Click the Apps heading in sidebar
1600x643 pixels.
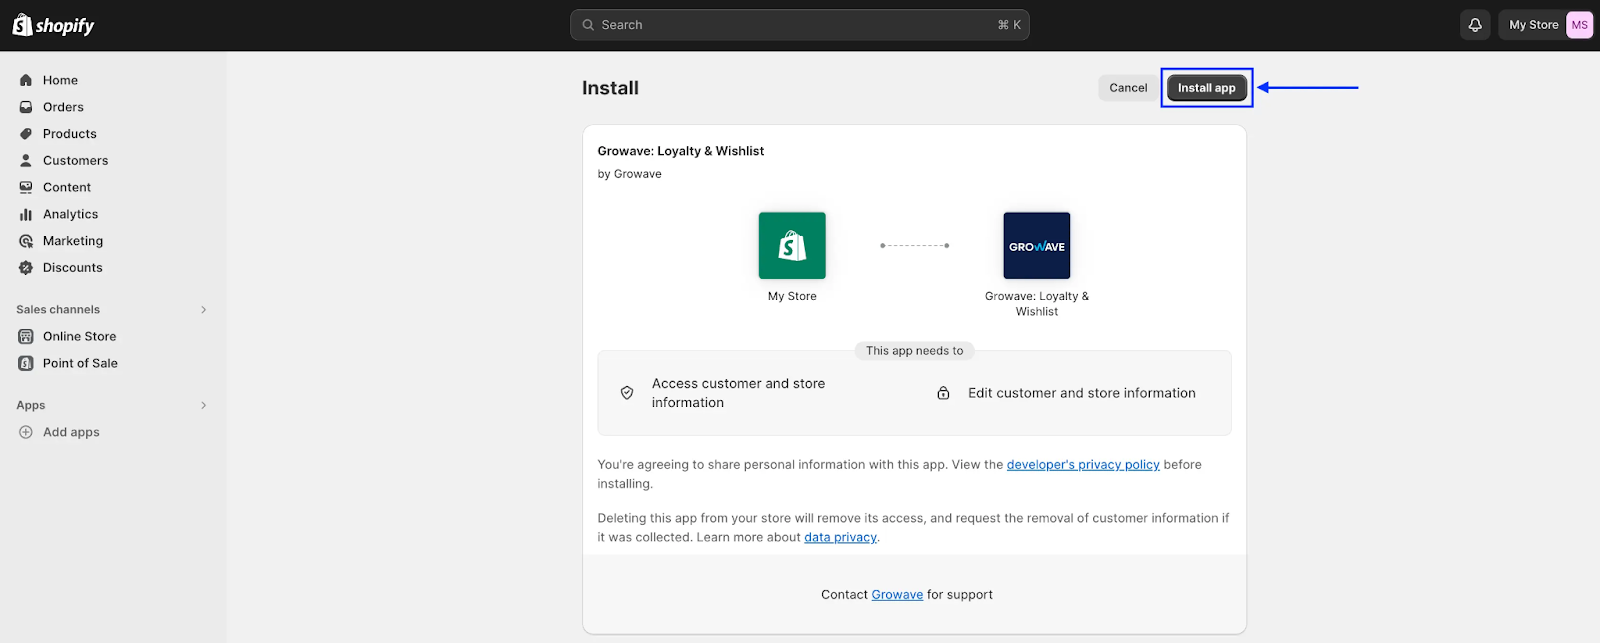[x=31, y=405]
